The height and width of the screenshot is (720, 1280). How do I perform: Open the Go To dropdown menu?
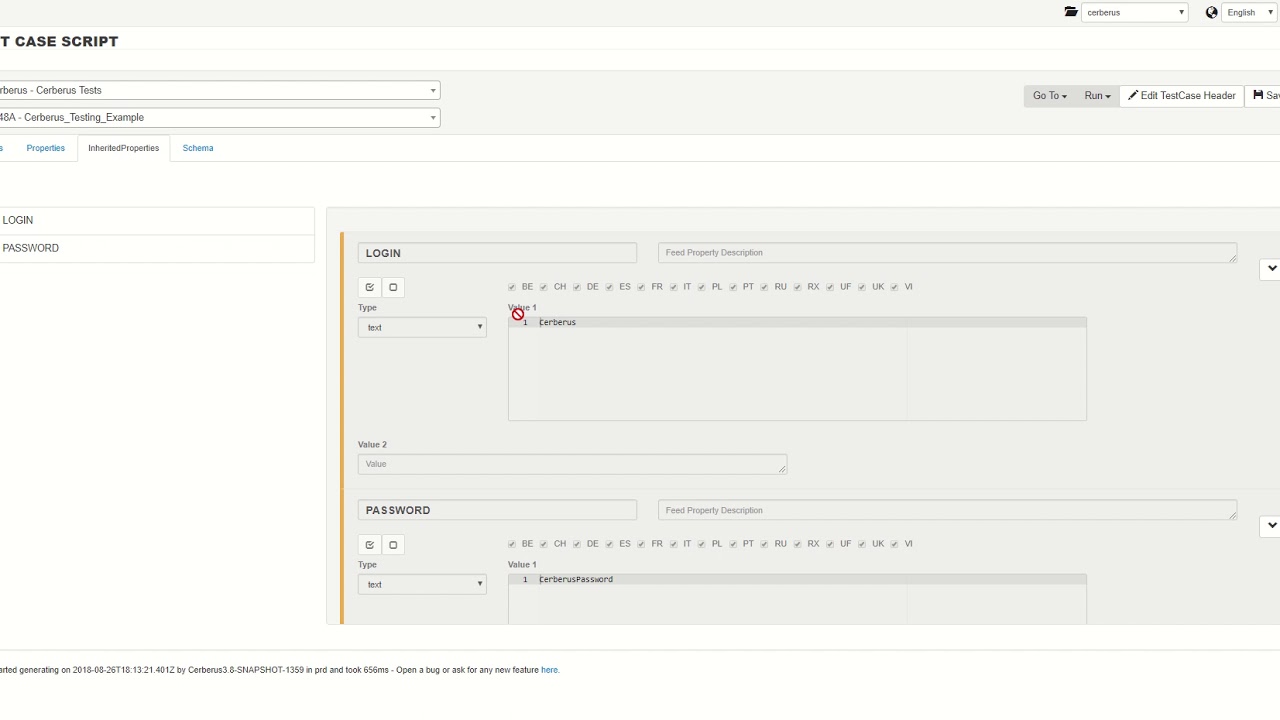(x=1049, y=96)
